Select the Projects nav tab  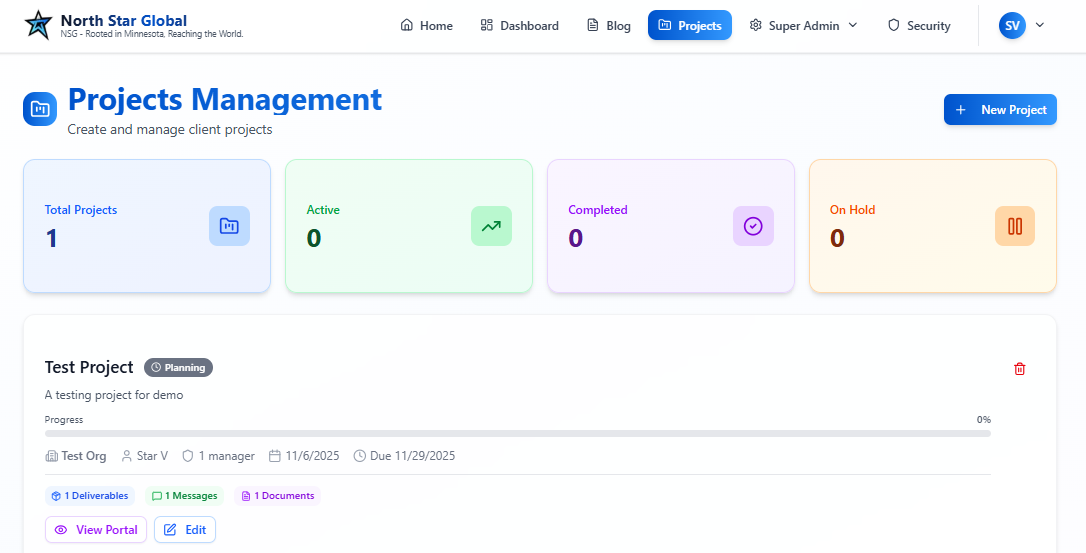[690, 26]
